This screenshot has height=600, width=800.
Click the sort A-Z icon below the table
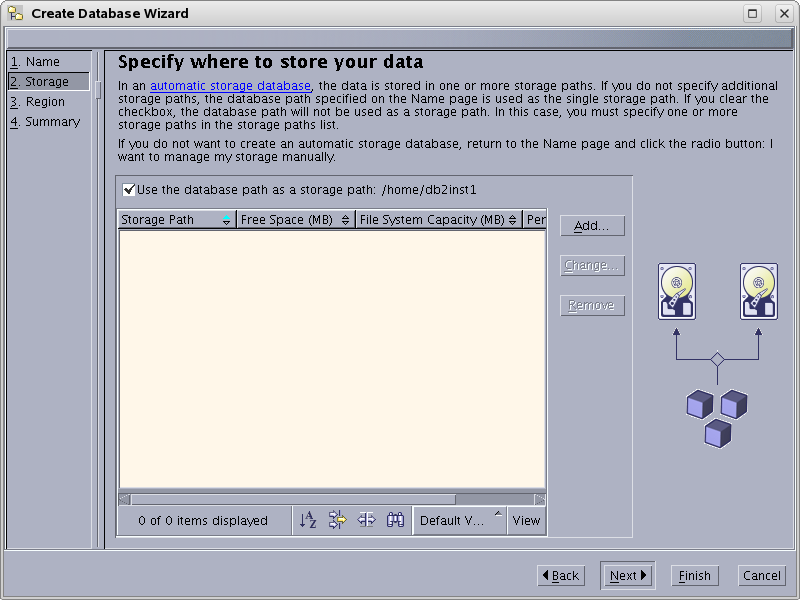coord(308,520)
